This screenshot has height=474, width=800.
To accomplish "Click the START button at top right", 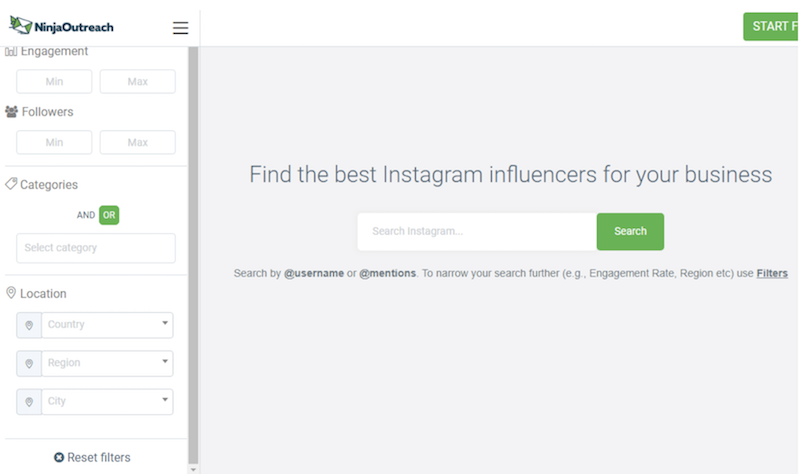I will (771, 27).
